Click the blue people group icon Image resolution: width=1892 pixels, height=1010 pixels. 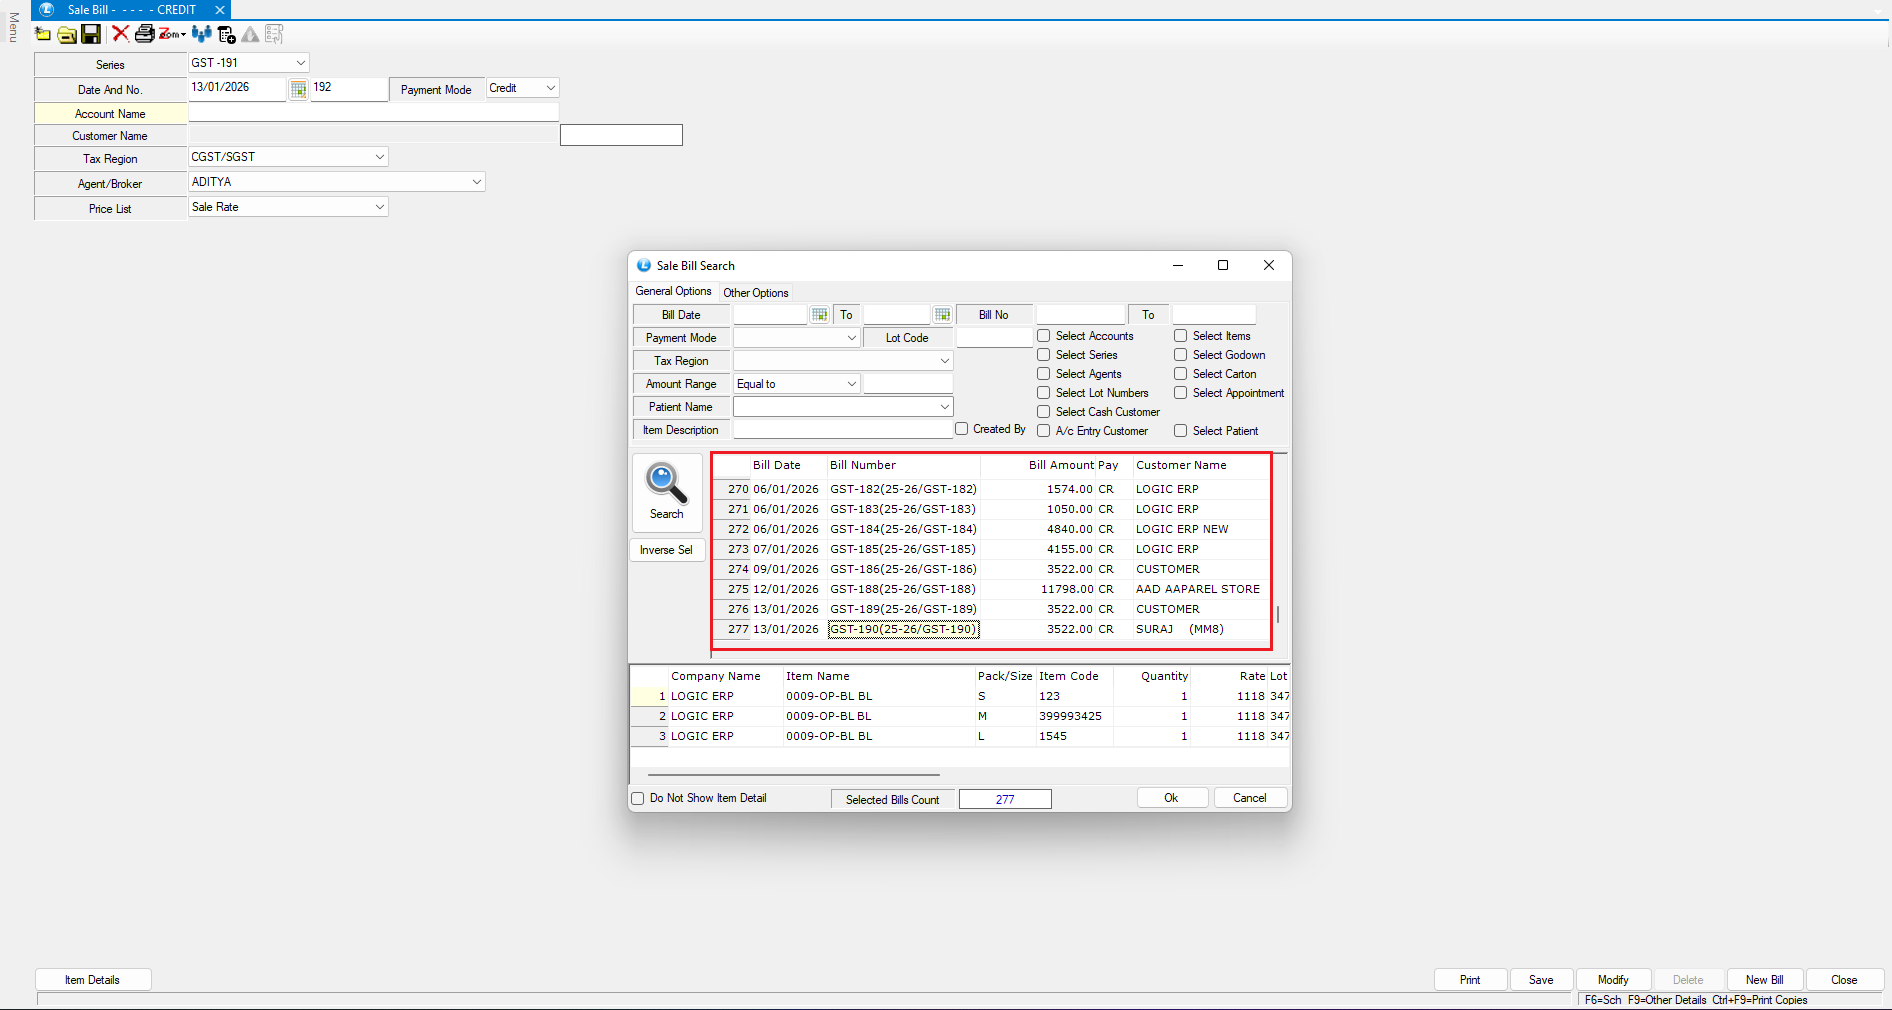point(201,34)
